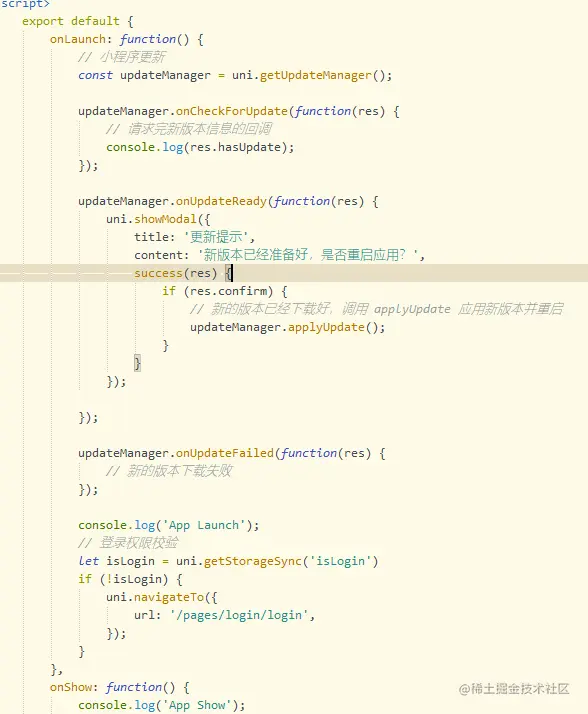Click the 'onUpdateReady' method name

point(221,201)
